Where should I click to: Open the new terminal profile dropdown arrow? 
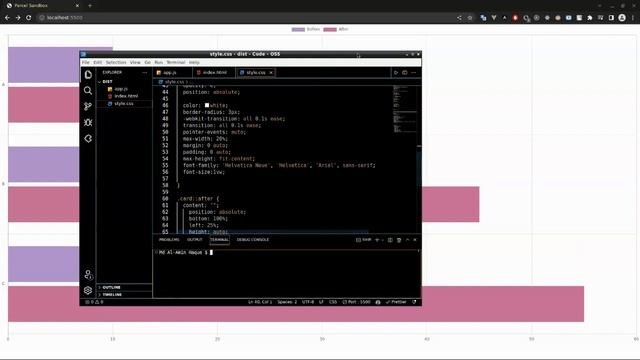pos(382,240)
